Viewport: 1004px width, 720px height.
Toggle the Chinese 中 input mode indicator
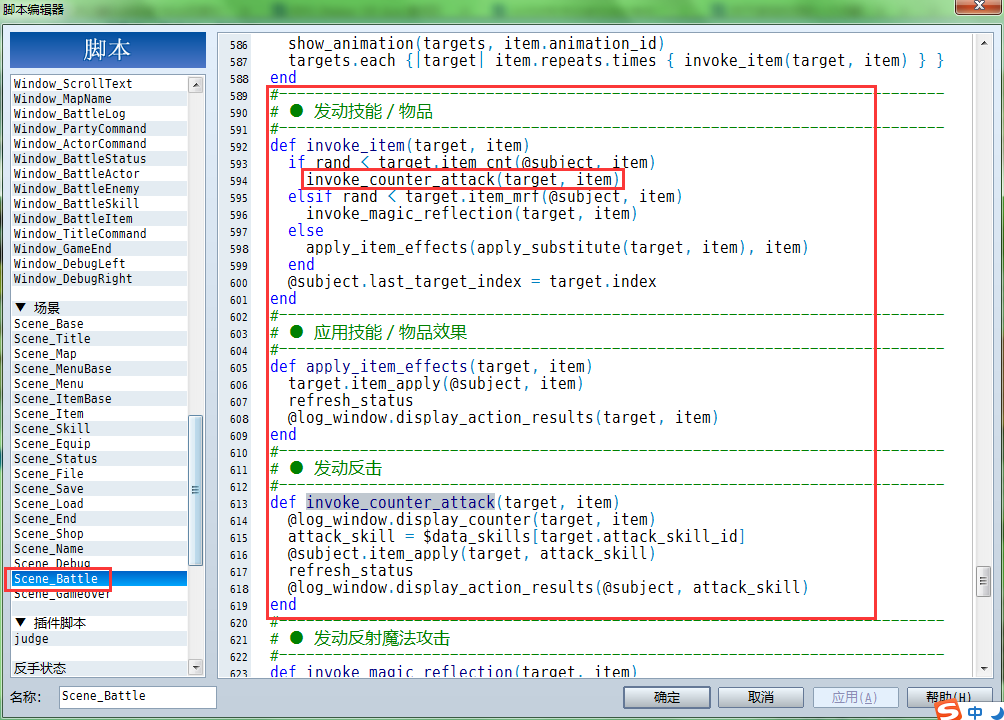click(975, 712)
